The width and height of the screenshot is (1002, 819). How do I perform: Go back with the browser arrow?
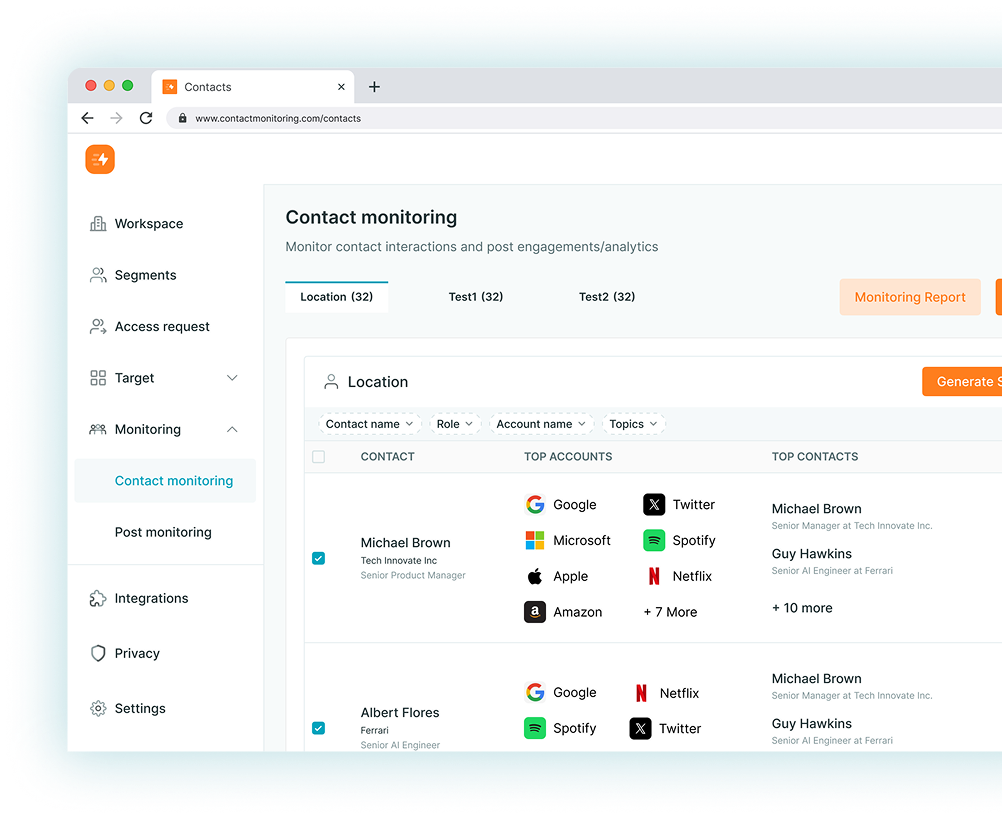click(x=88, y=118)
